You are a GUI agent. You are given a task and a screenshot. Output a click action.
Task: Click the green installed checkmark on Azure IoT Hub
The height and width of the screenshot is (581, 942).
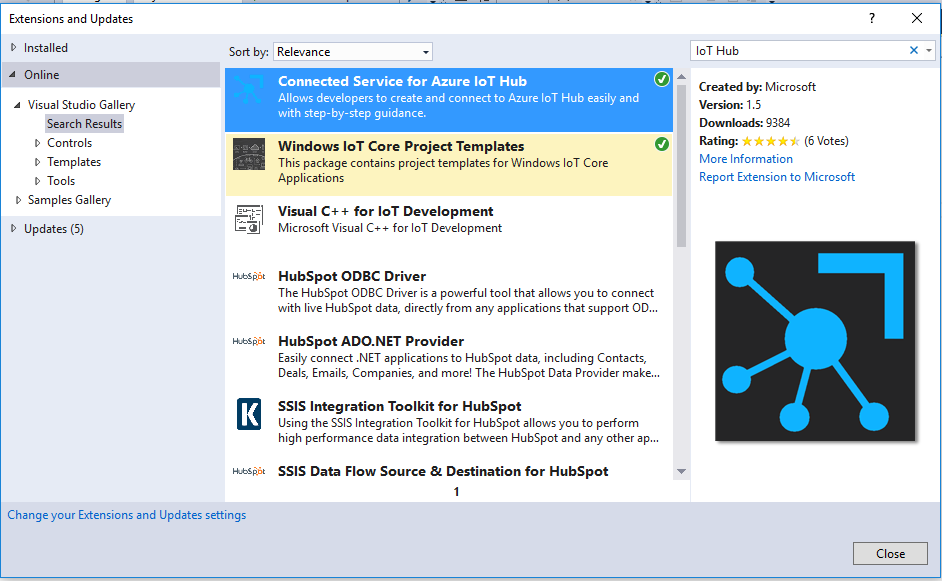pos(661,79)
